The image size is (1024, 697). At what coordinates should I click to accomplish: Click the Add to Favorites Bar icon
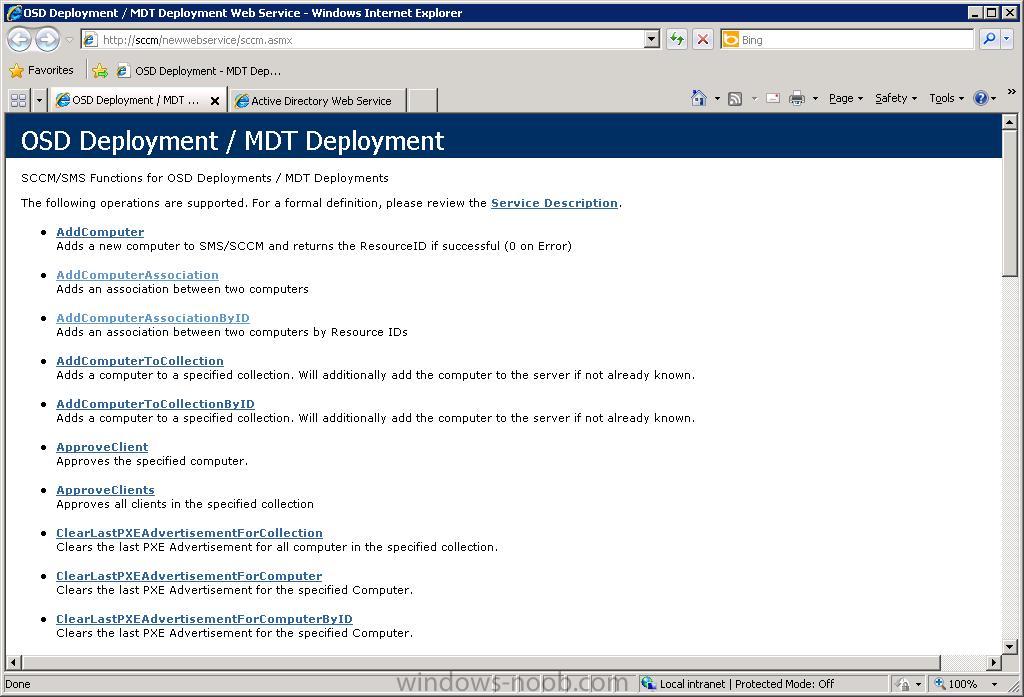pyautogui.click(x=100, y=71)
